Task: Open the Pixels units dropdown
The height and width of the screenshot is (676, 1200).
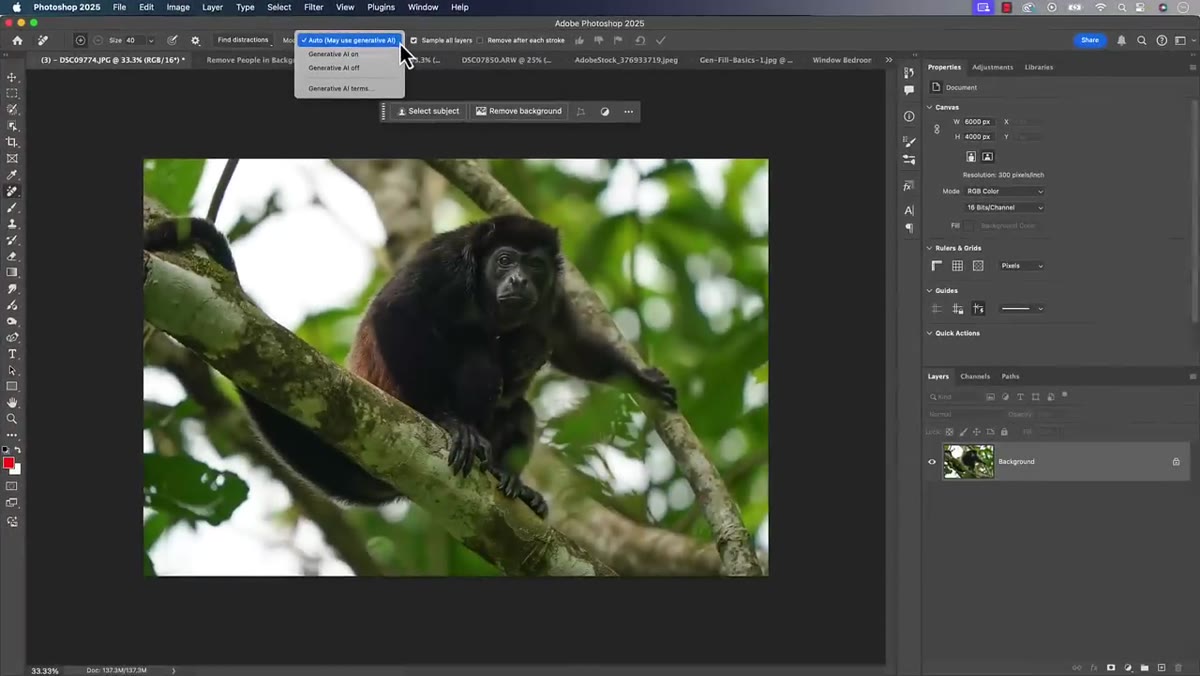Action: point(1022,266)
